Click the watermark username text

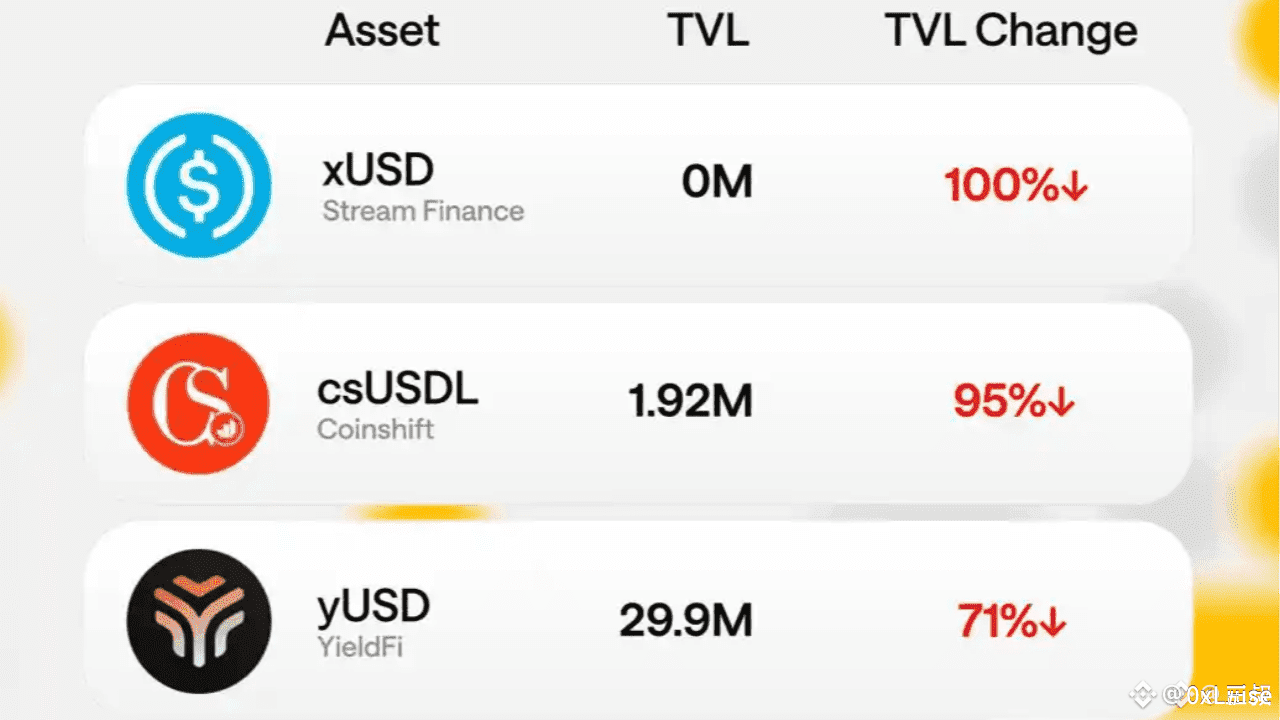point(1215,694)
